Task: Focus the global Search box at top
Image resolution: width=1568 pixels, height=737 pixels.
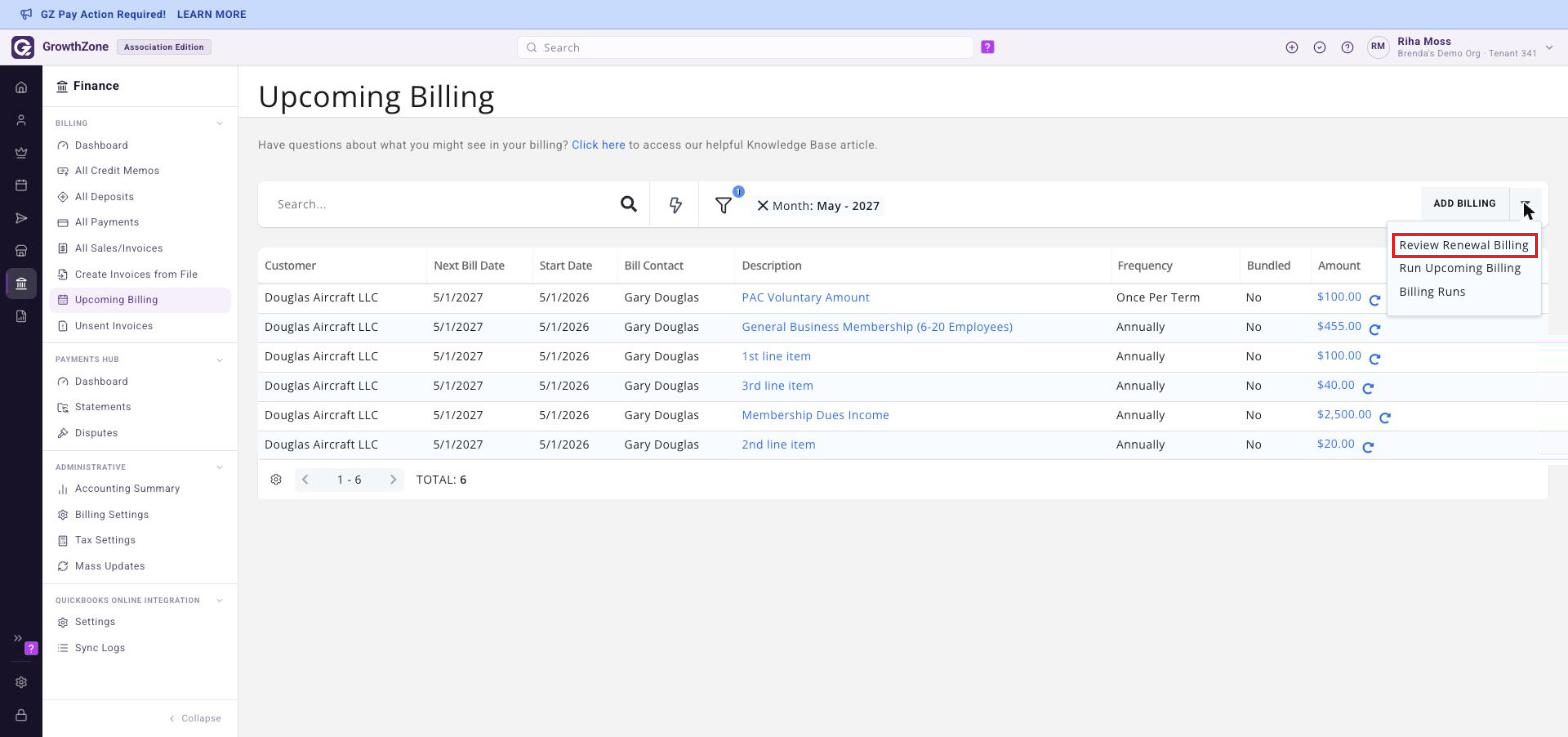Action: pos(745,47)
